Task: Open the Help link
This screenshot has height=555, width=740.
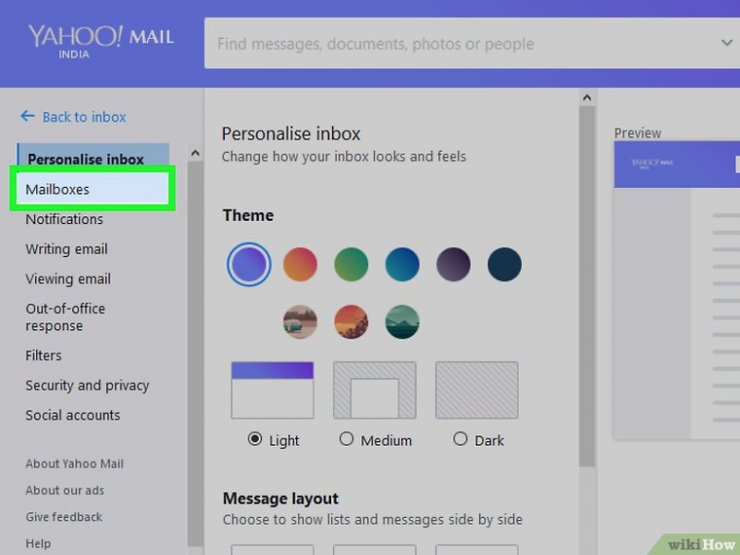Action: click(x=38, y=544)
